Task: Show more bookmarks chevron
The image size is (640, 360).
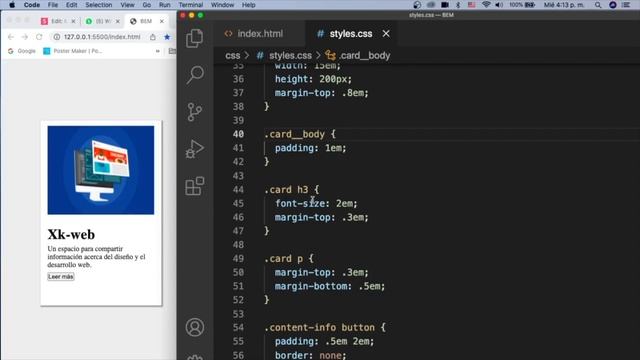Action: [158, 51]
